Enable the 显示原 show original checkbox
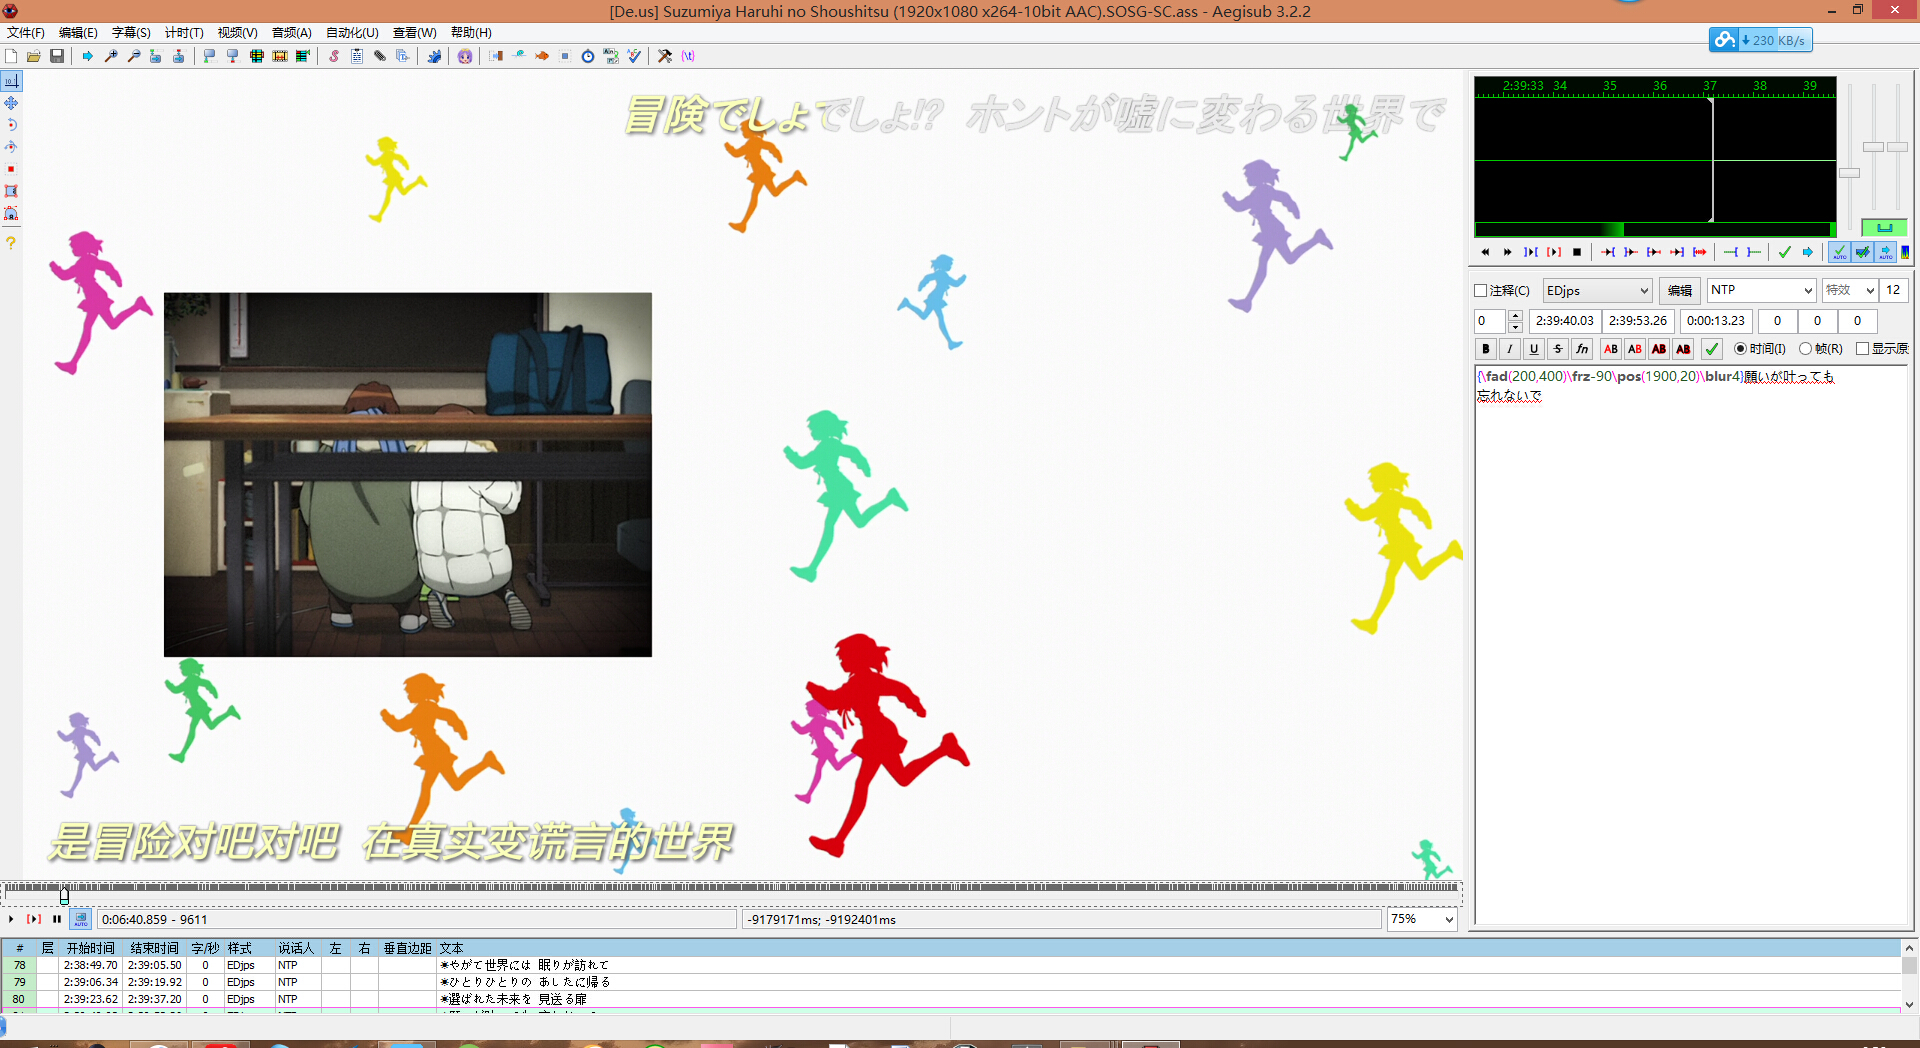The image size is (1920, 1048). [1862, 349]
